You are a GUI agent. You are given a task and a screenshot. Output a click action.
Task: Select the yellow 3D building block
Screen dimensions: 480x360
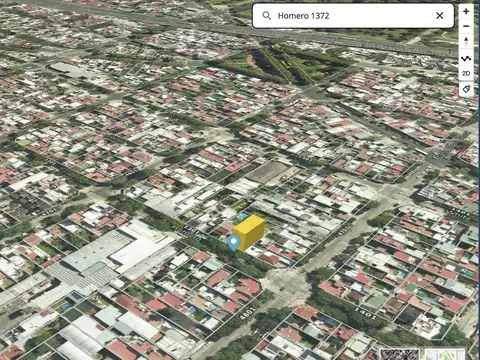pyautogui.click(x=250, y=232)
